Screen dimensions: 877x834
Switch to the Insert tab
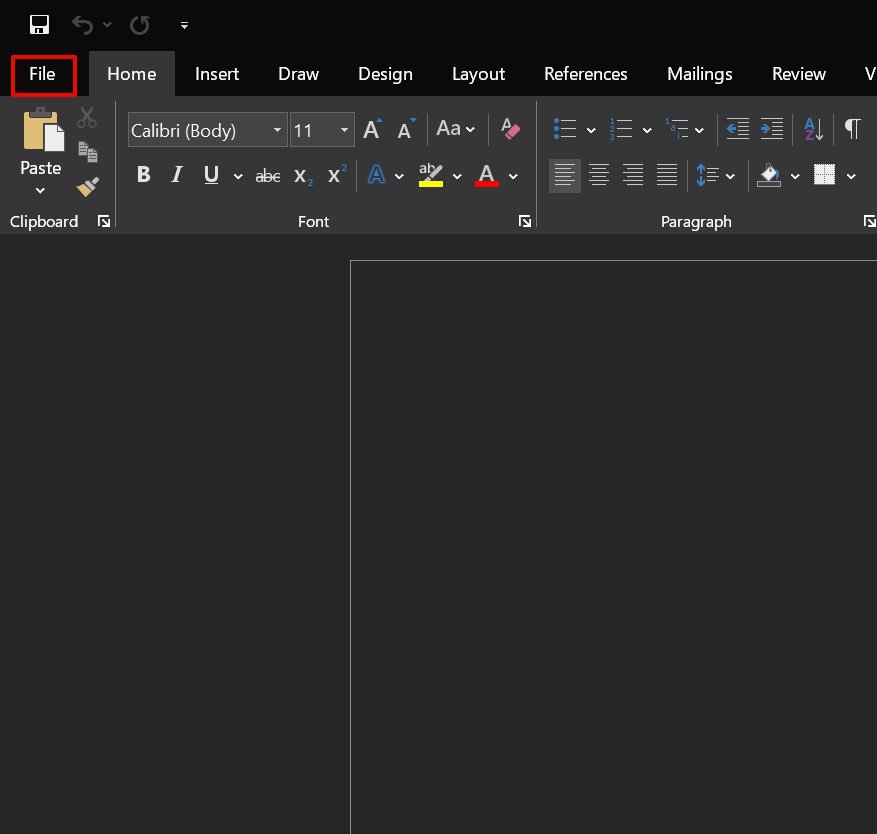click(217, 73)
